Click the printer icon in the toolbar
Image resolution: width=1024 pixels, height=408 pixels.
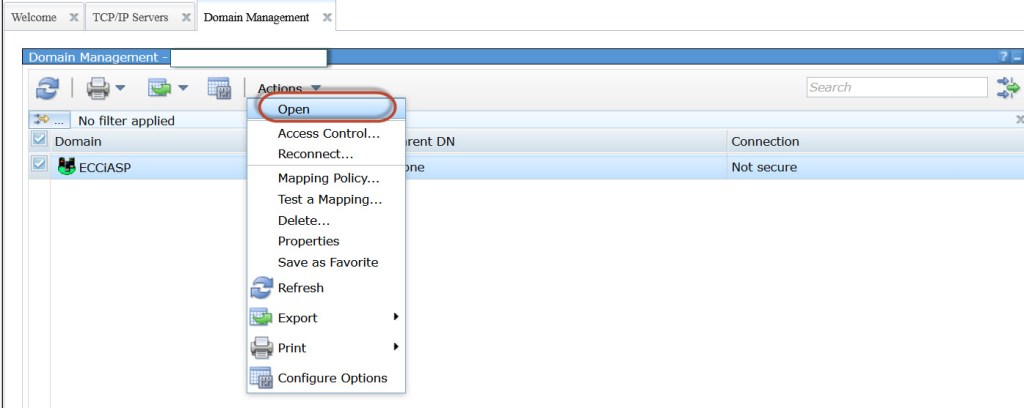98,89
